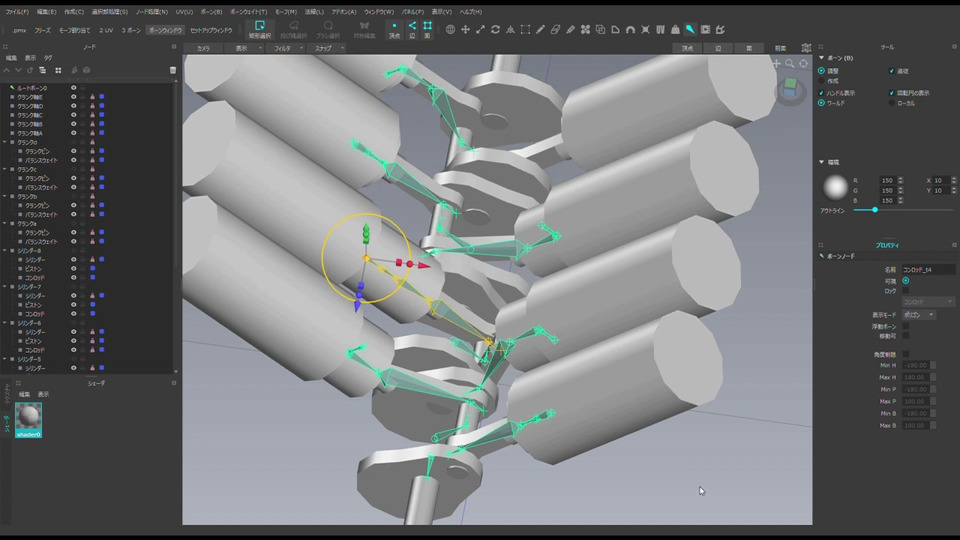
Task: Click the trash icon in the node panel
Action: [x=173, y=70]
